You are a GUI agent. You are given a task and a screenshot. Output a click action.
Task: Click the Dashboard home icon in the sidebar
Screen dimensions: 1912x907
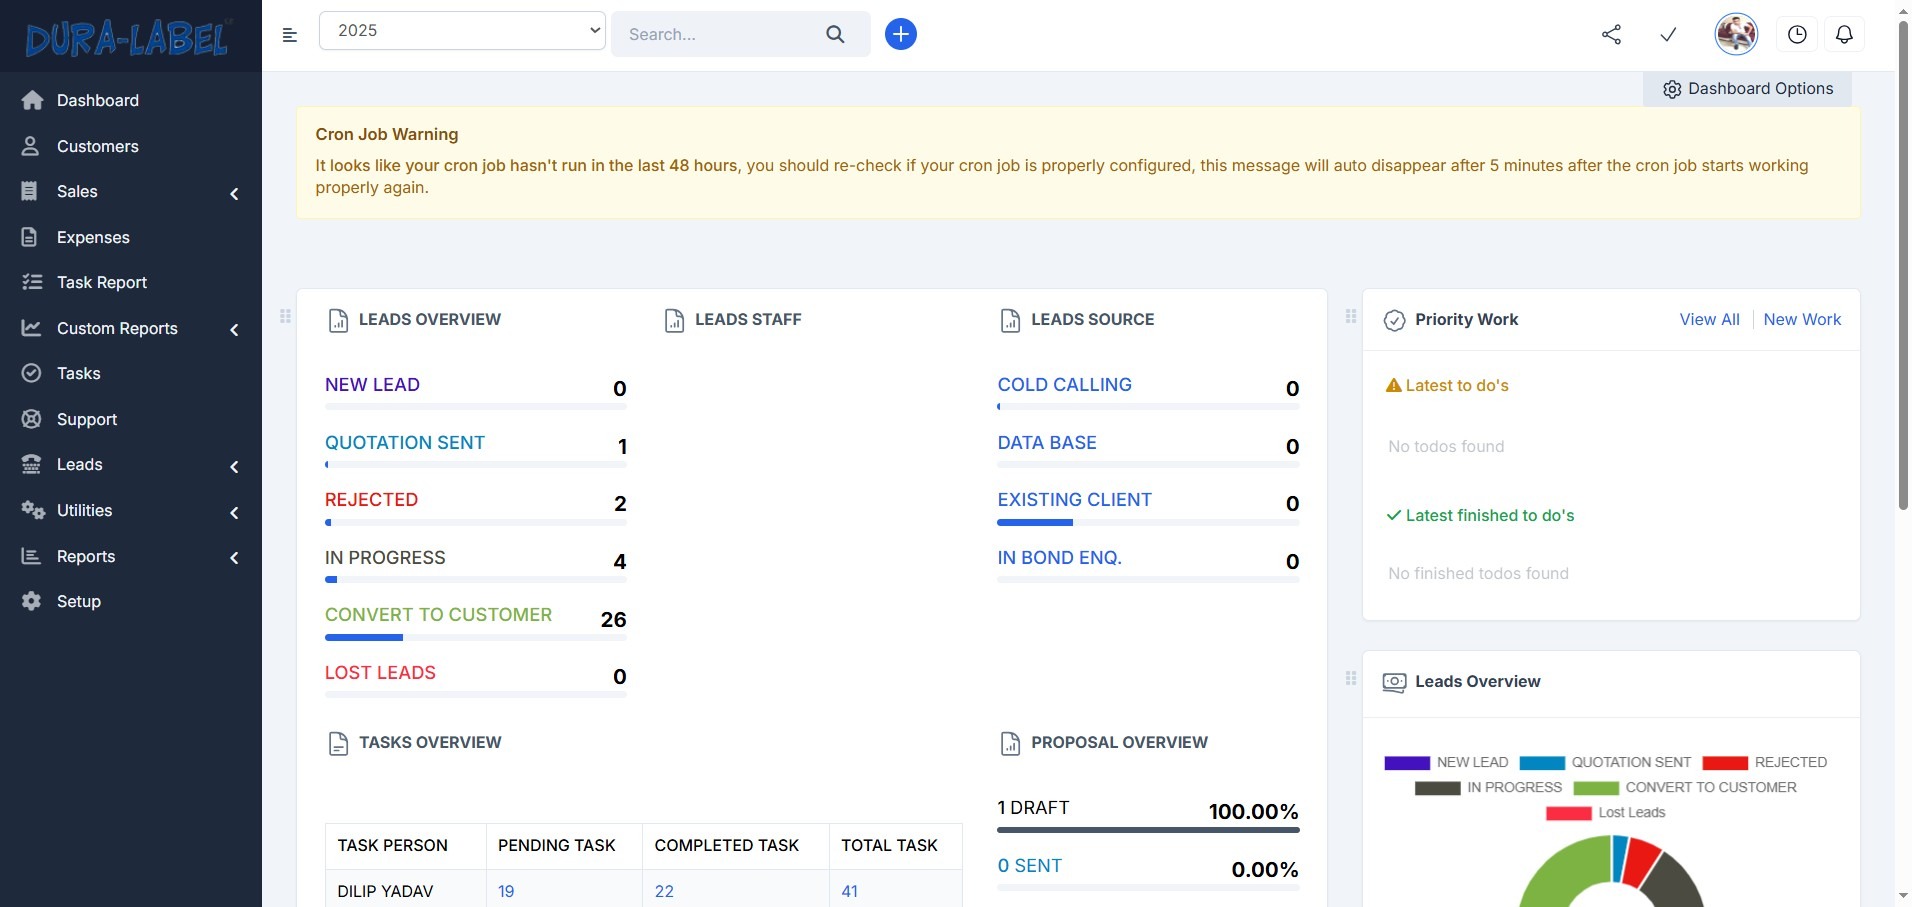[32, 100]
